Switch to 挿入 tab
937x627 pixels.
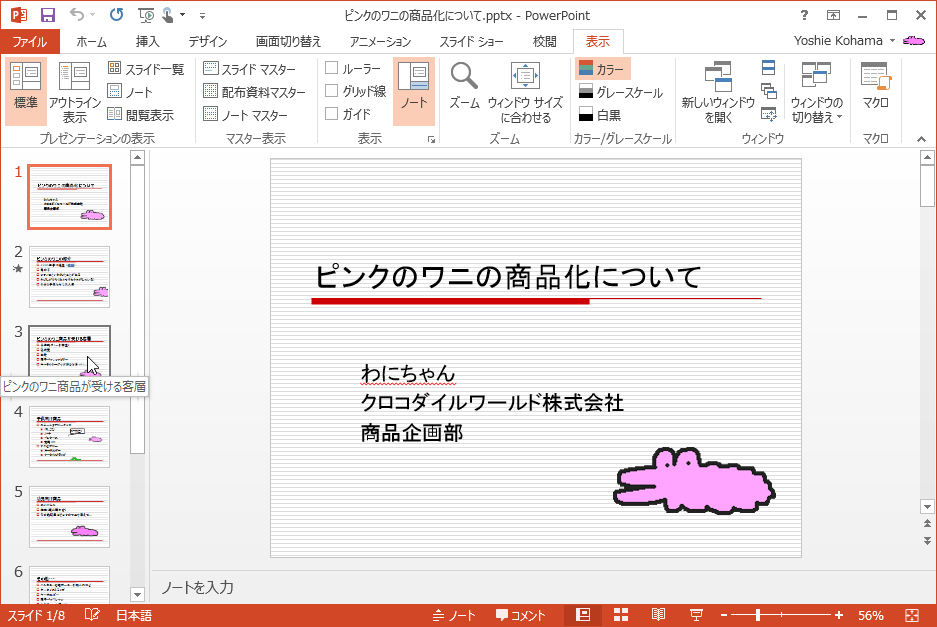pos(147,41)
